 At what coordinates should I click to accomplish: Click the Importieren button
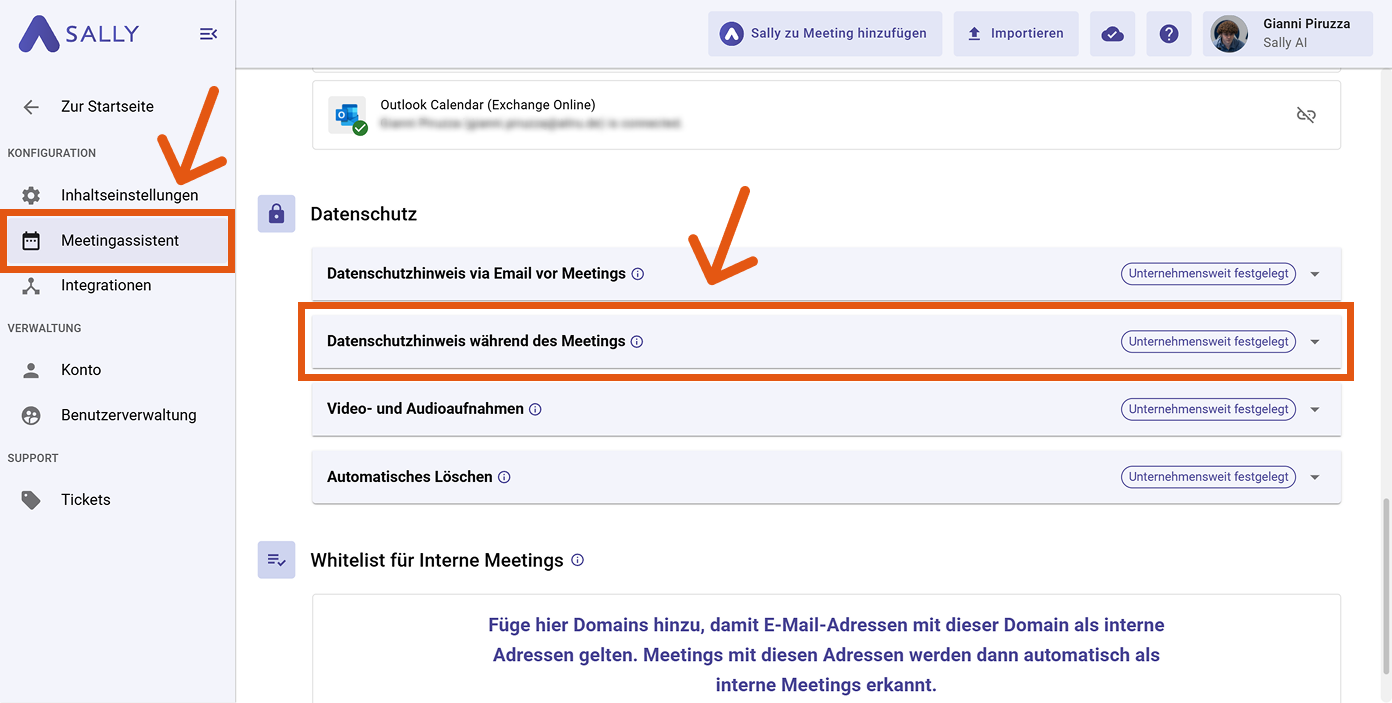point(1015,34)
